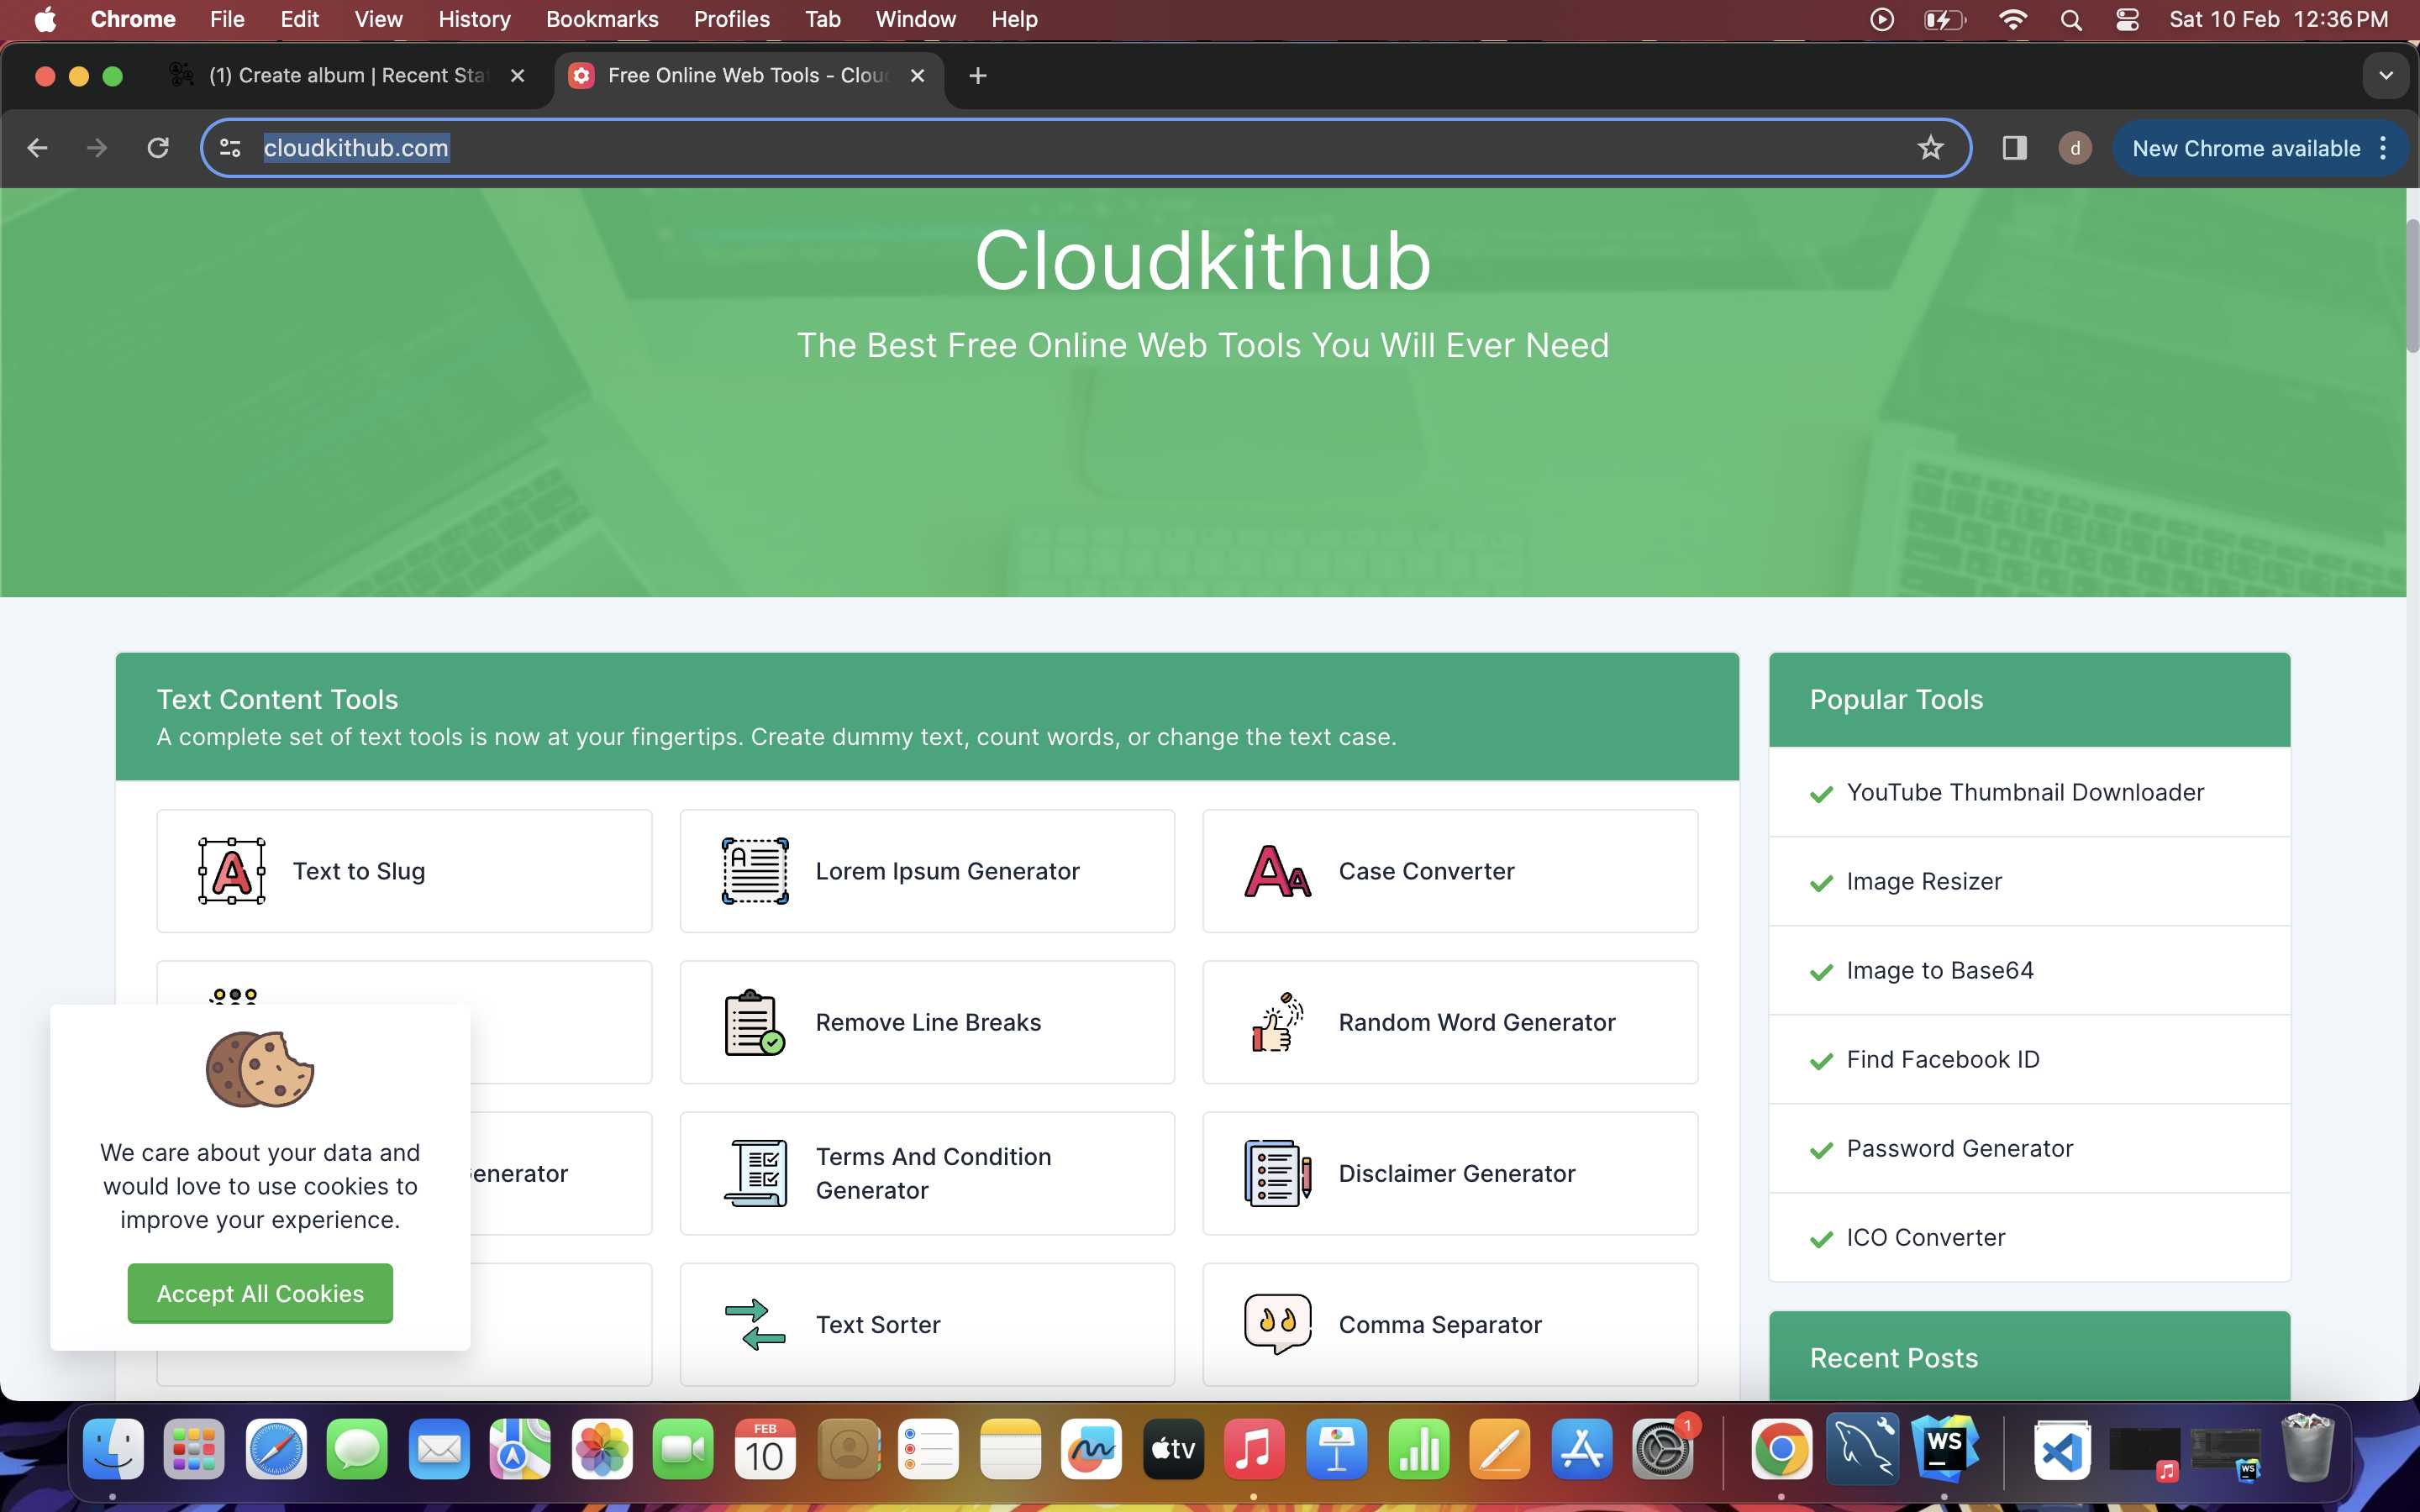Click the Random Word Generator icon
2420x1512 pixels.
pos(1277,1022)
